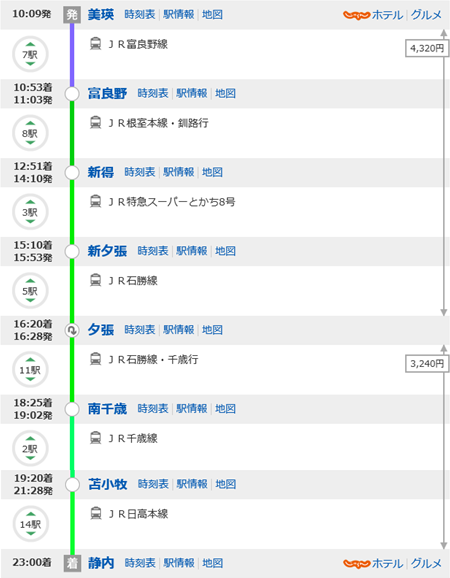
Task: Click the 南千歳 station name
Action: tap(107, 409)
